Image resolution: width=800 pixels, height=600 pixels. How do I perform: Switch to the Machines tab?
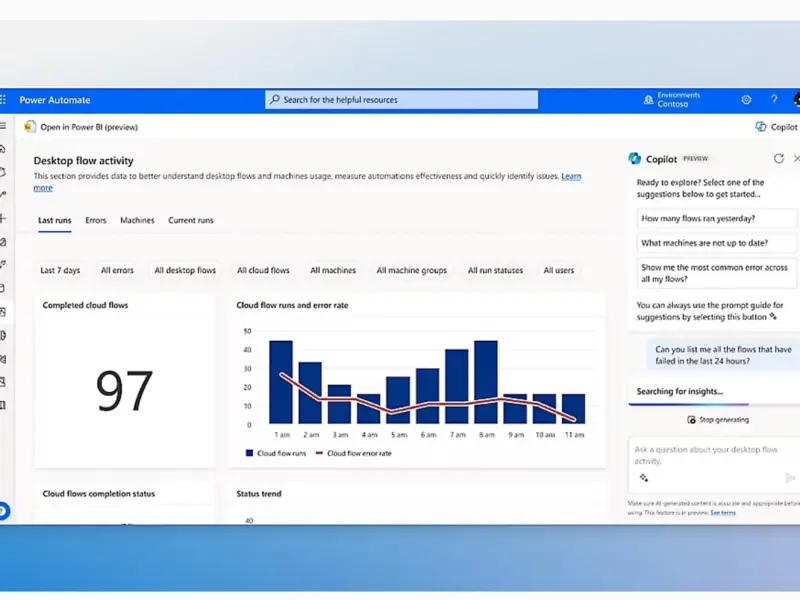pyautogui.click(x=137, y=220)
